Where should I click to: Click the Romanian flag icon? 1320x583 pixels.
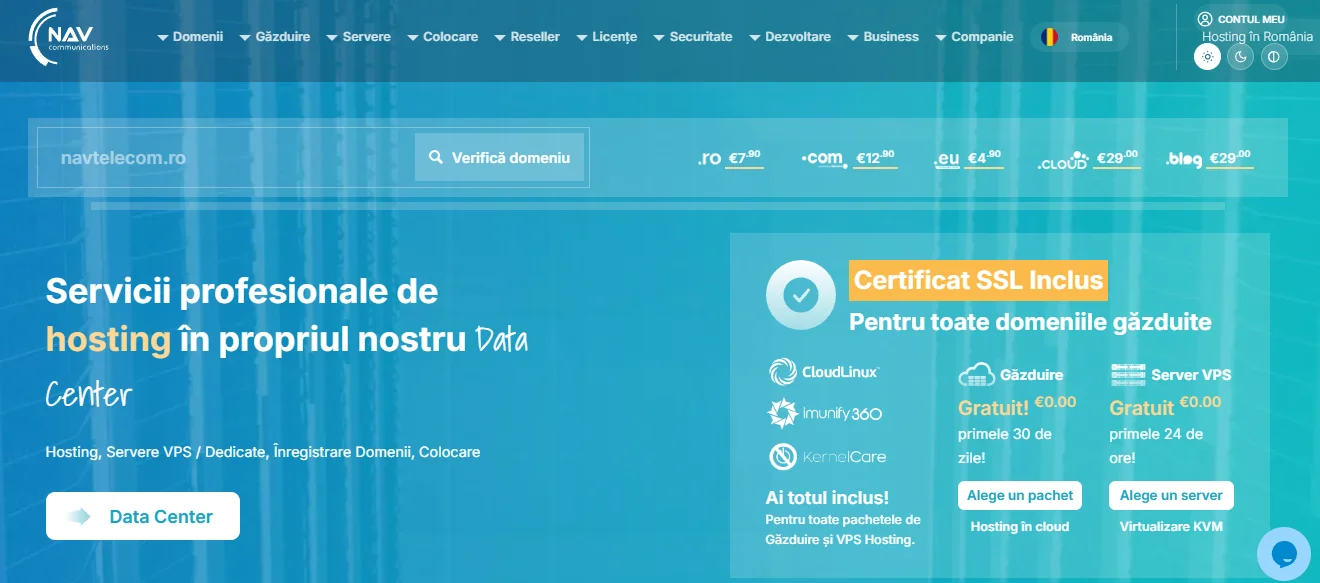click(x=1049, y=37)
